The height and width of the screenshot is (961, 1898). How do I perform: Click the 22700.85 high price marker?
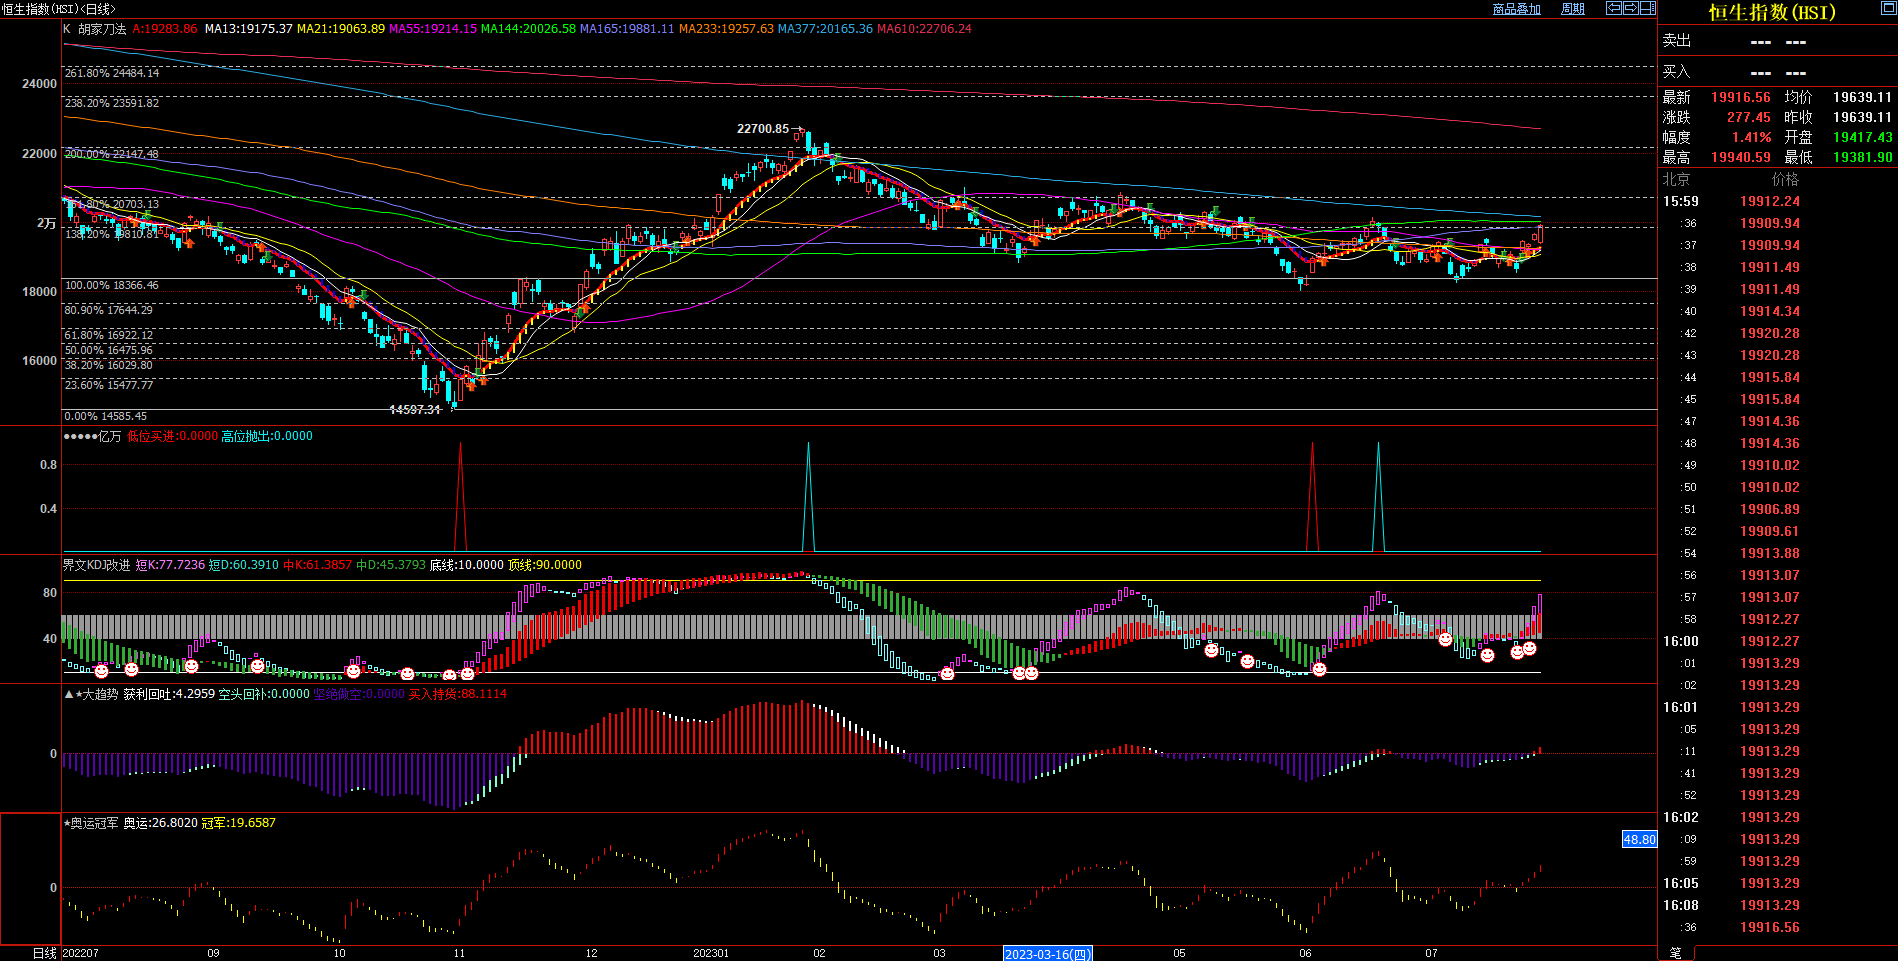click(762, 129)
